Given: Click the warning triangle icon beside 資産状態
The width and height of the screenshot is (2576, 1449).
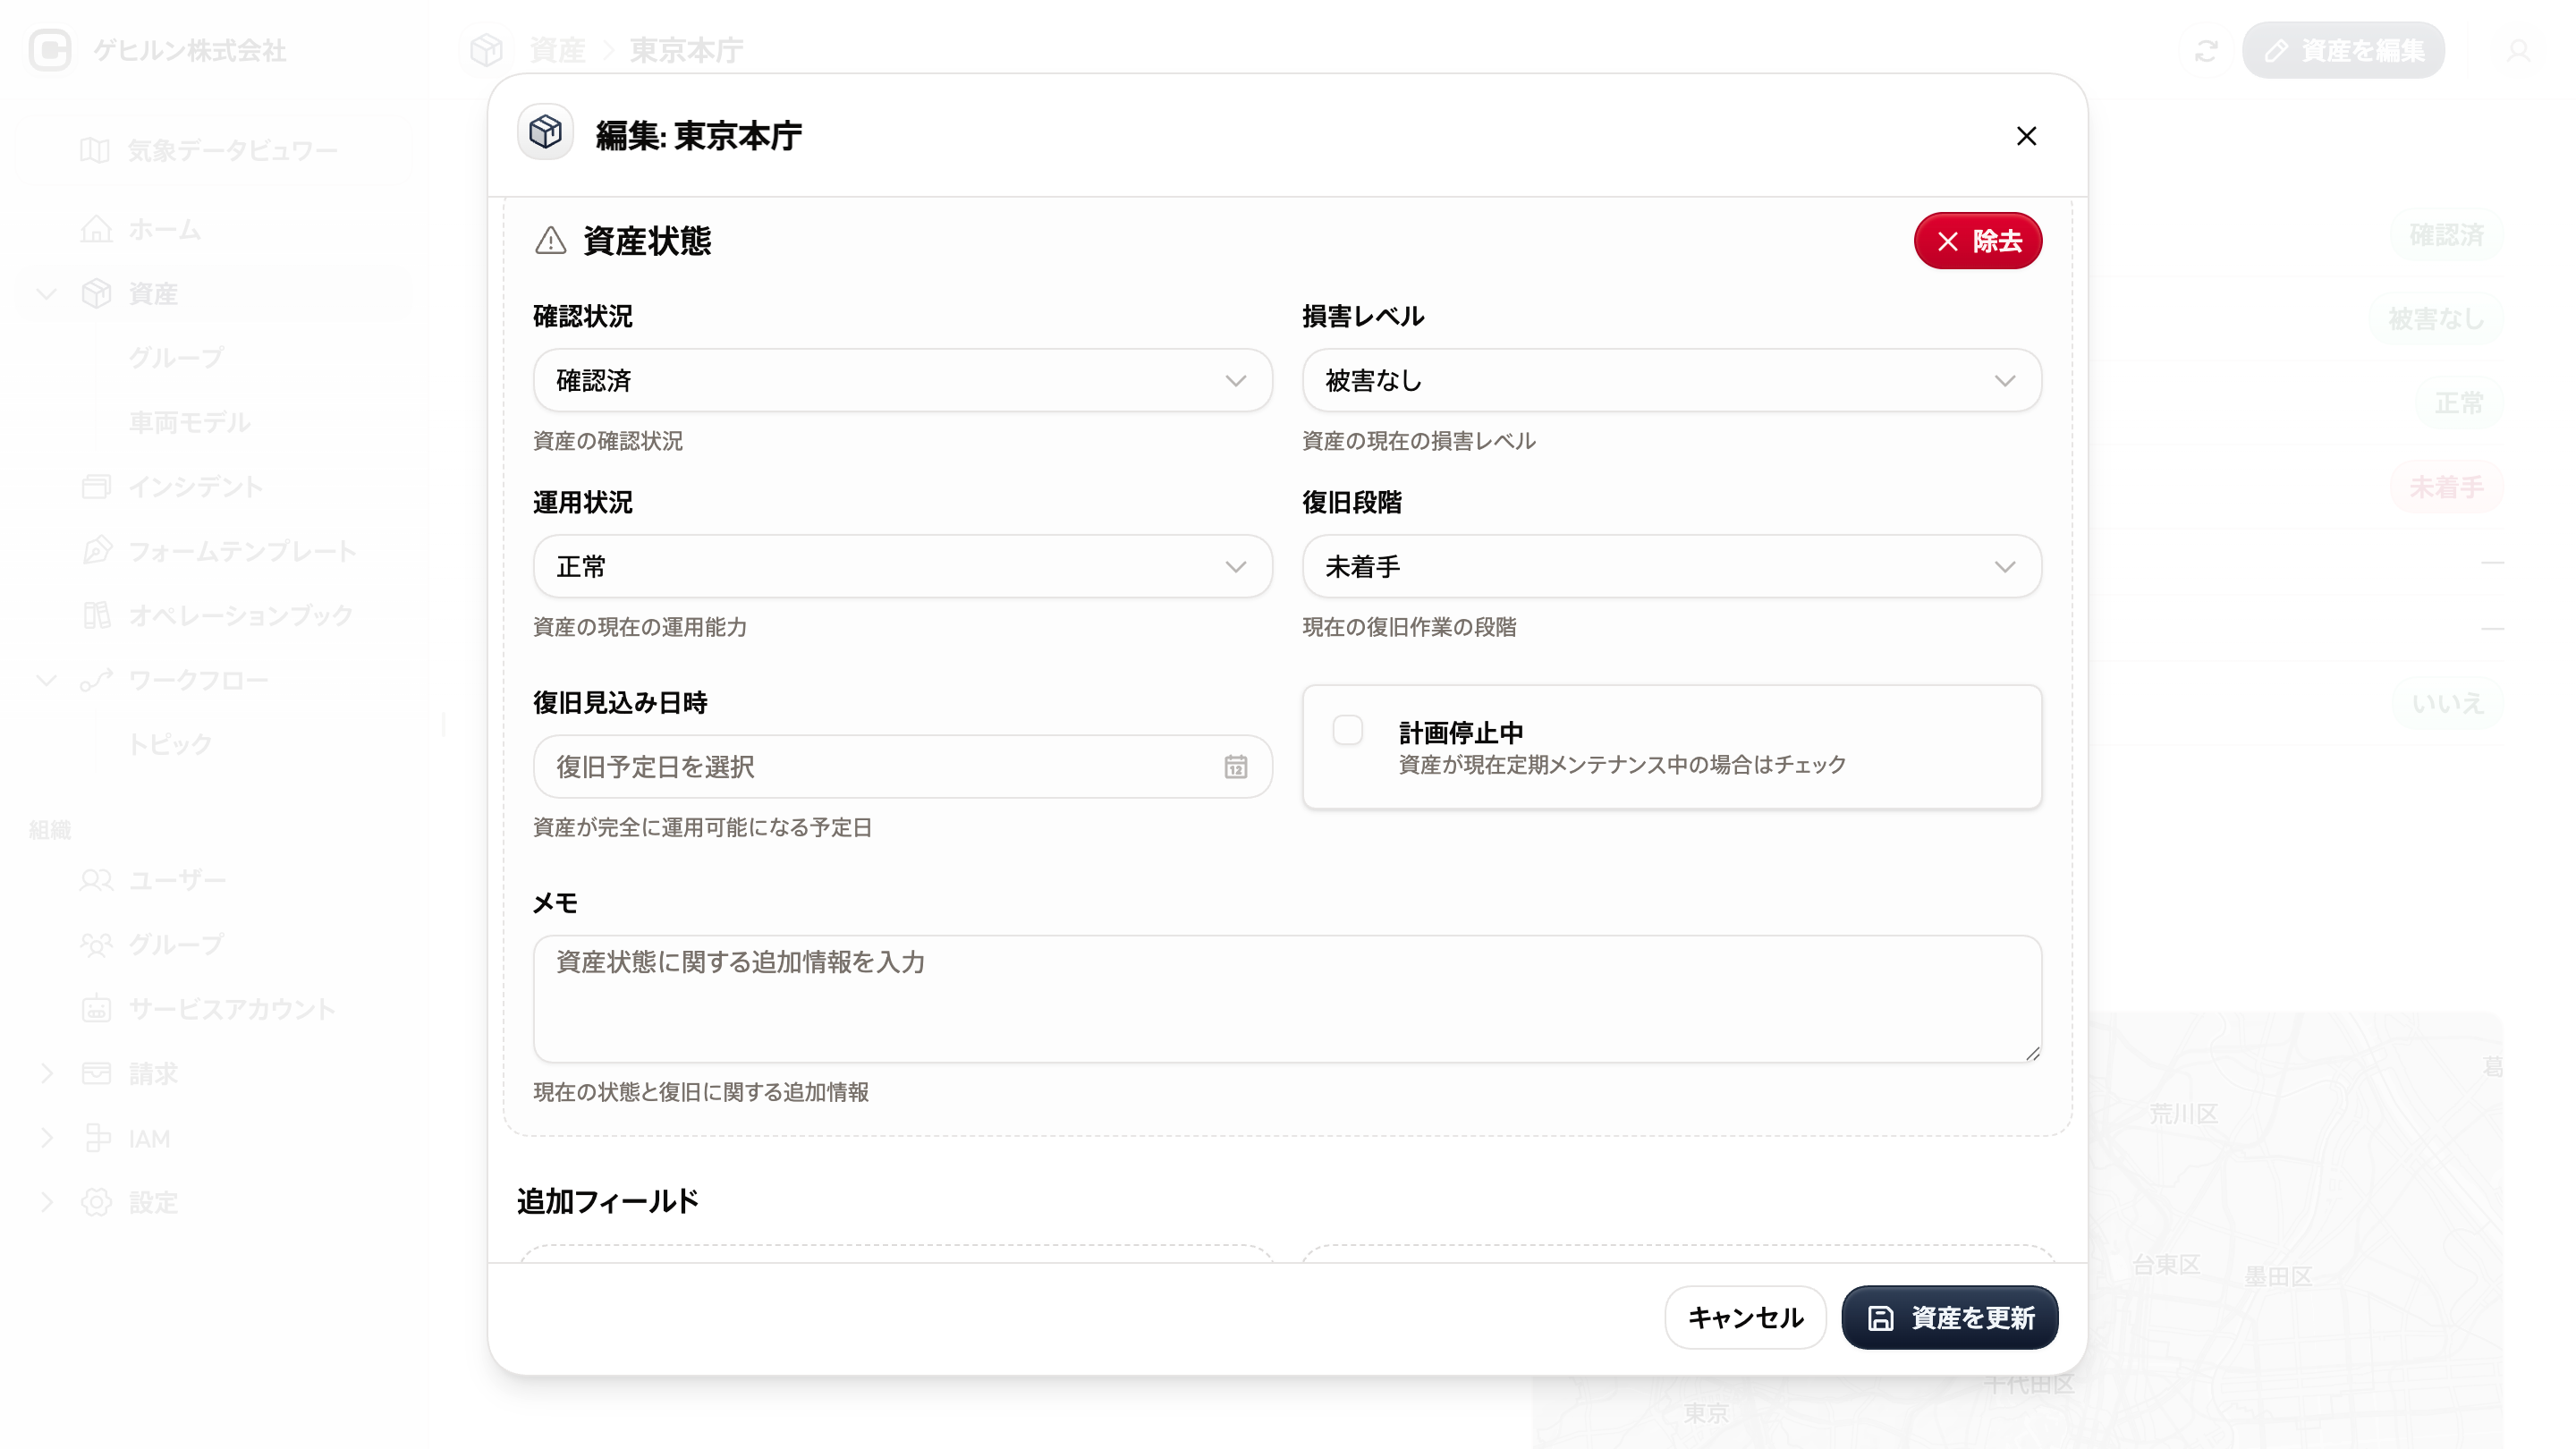Looking at the screenshot, I should tap(550, 241).
